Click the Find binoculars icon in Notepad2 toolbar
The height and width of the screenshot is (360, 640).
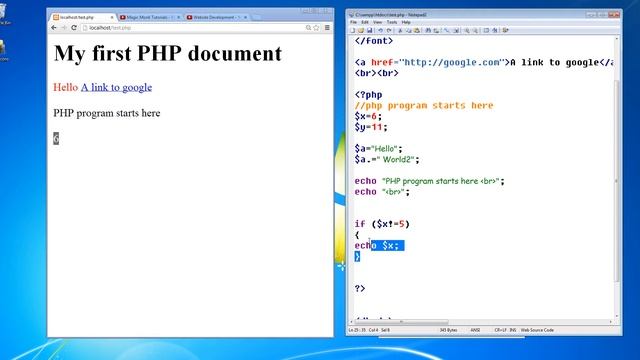(x=428, y=30)
